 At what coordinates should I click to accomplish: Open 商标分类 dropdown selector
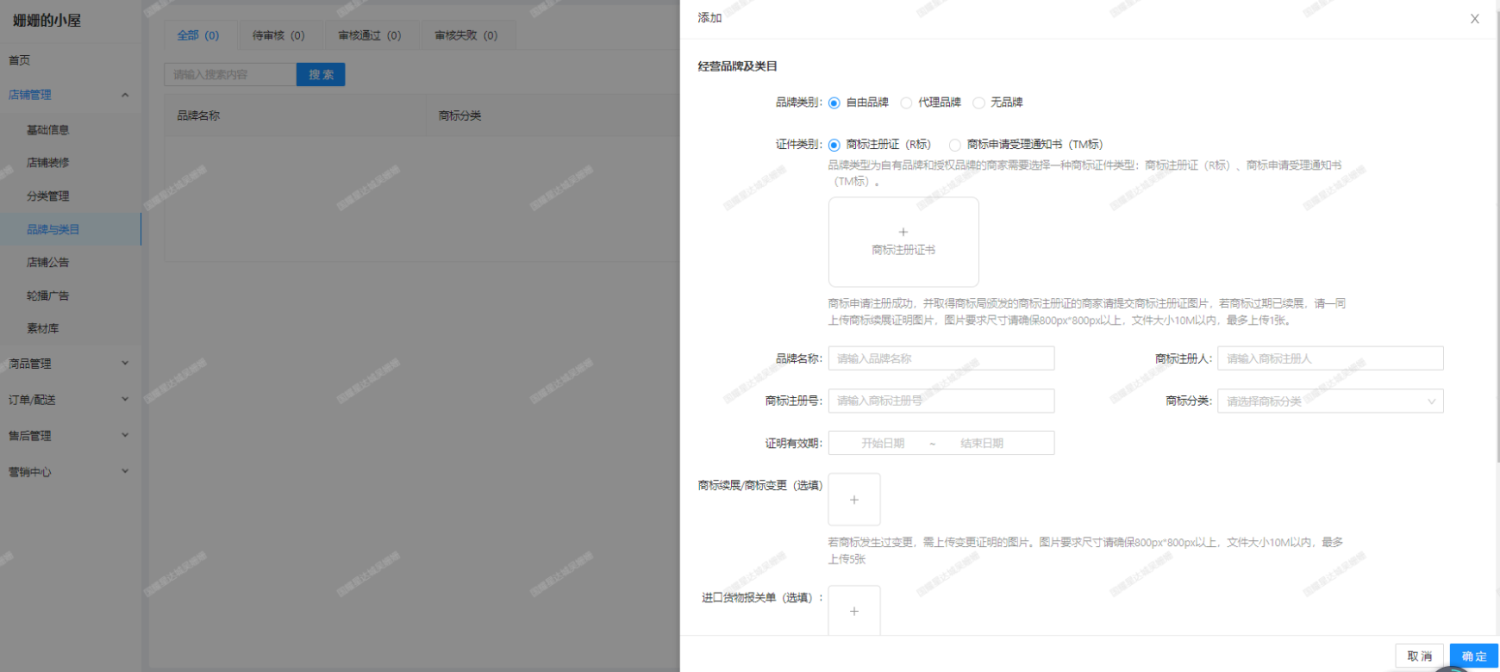click(1329, 401)
